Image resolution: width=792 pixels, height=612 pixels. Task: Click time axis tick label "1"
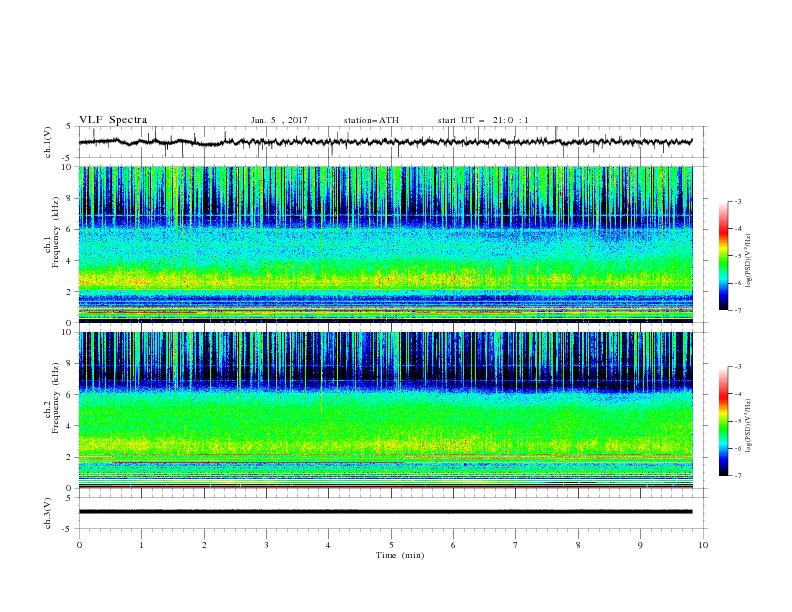(x=141, y=545)
